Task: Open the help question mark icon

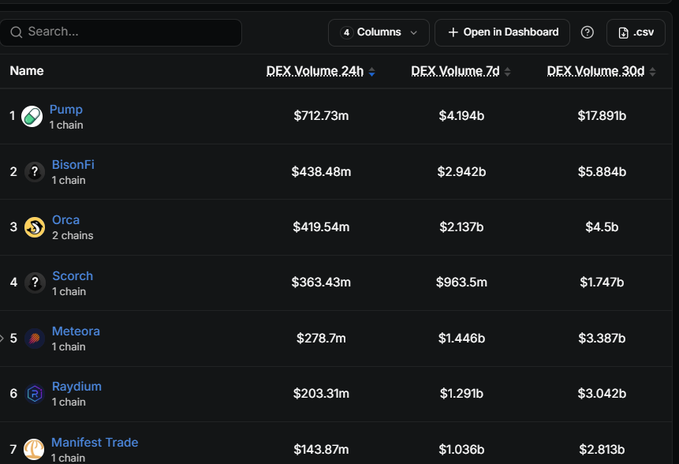Action: [x=587, y=32]
